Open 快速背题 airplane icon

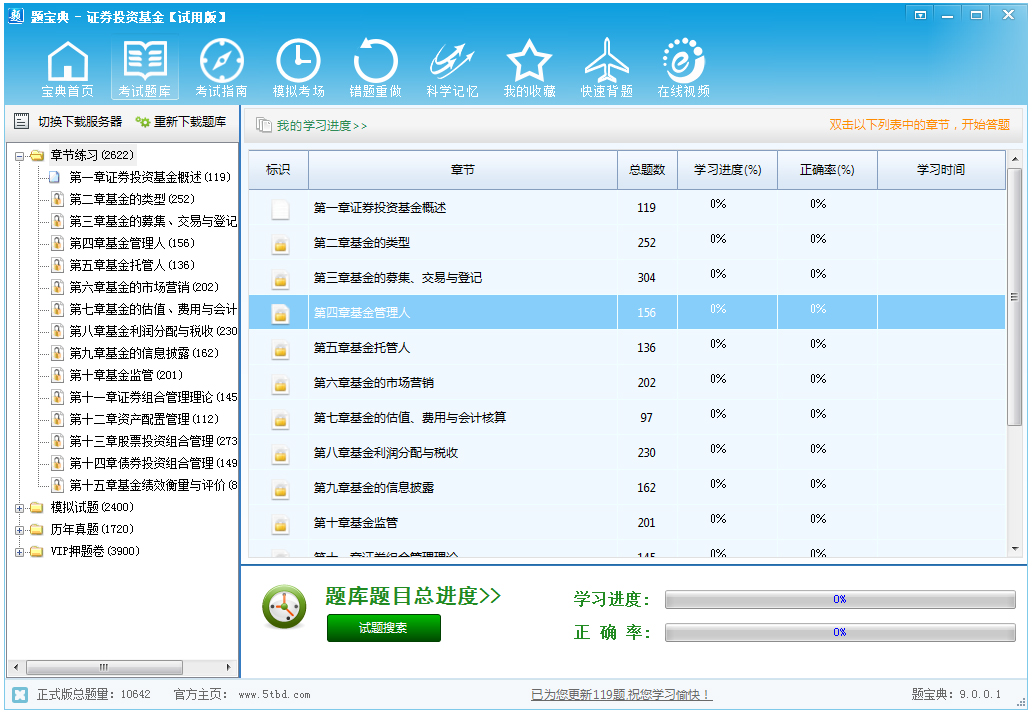tap(607, 68)
